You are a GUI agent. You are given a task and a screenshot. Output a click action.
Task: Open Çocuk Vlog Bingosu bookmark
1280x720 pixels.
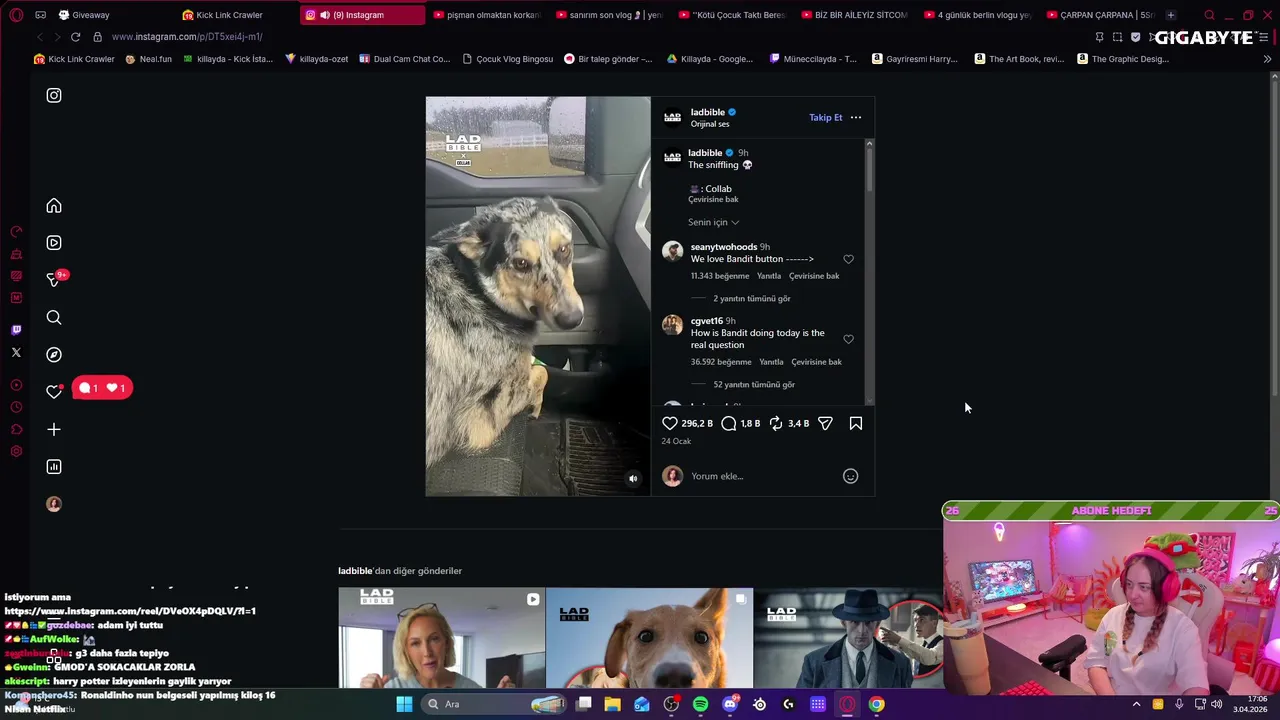point(507,59)
